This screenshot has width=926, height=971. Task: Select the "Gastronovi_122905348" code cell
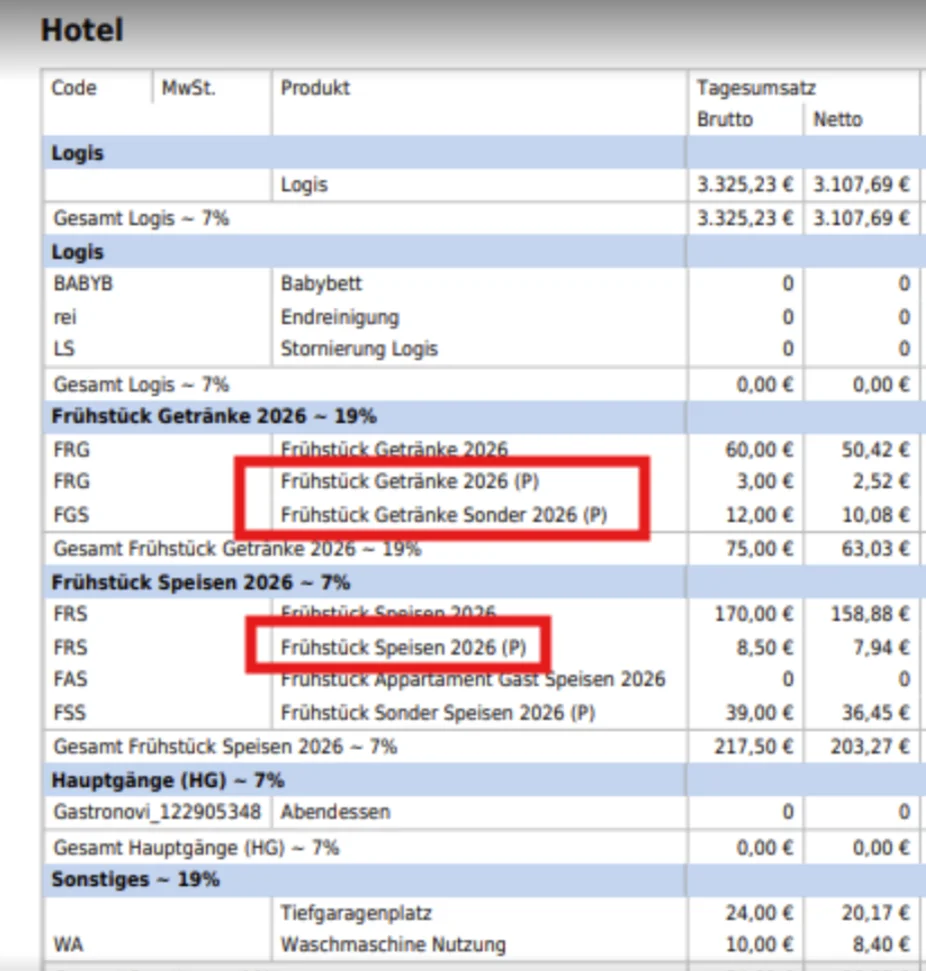point(157,811)
